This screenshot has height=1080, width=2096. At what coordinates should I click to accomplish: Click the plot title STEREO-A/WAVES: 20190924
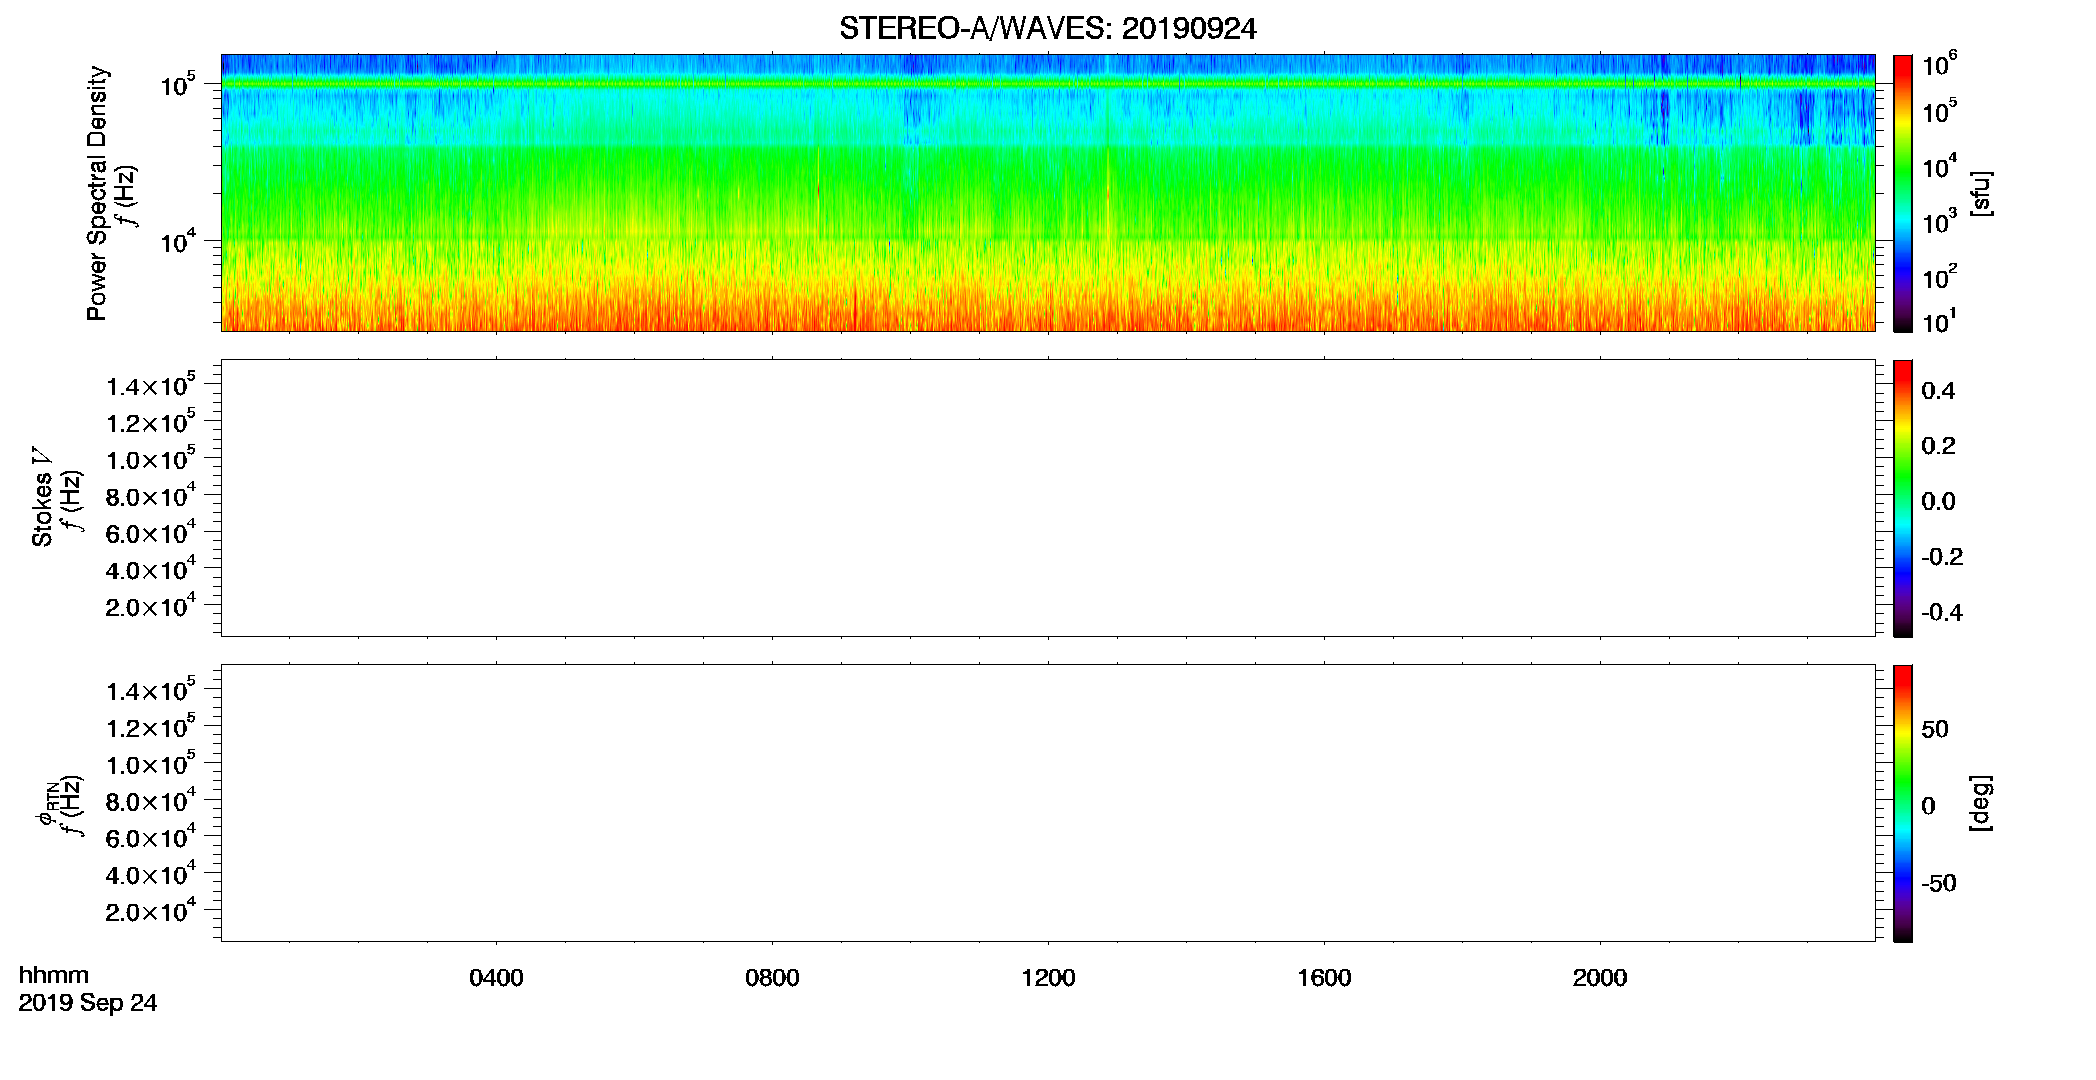click(1047, 28)
